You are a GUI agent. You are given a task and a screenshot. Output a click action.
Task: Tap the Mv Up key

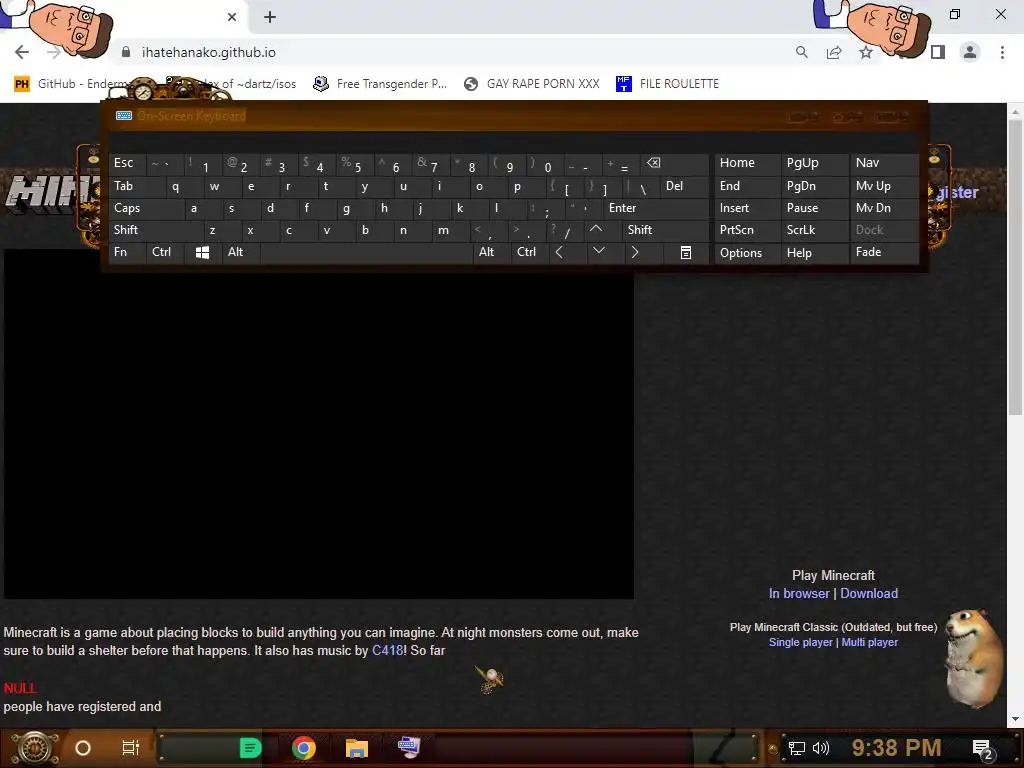pyautogui.click(x=884, y=186)
